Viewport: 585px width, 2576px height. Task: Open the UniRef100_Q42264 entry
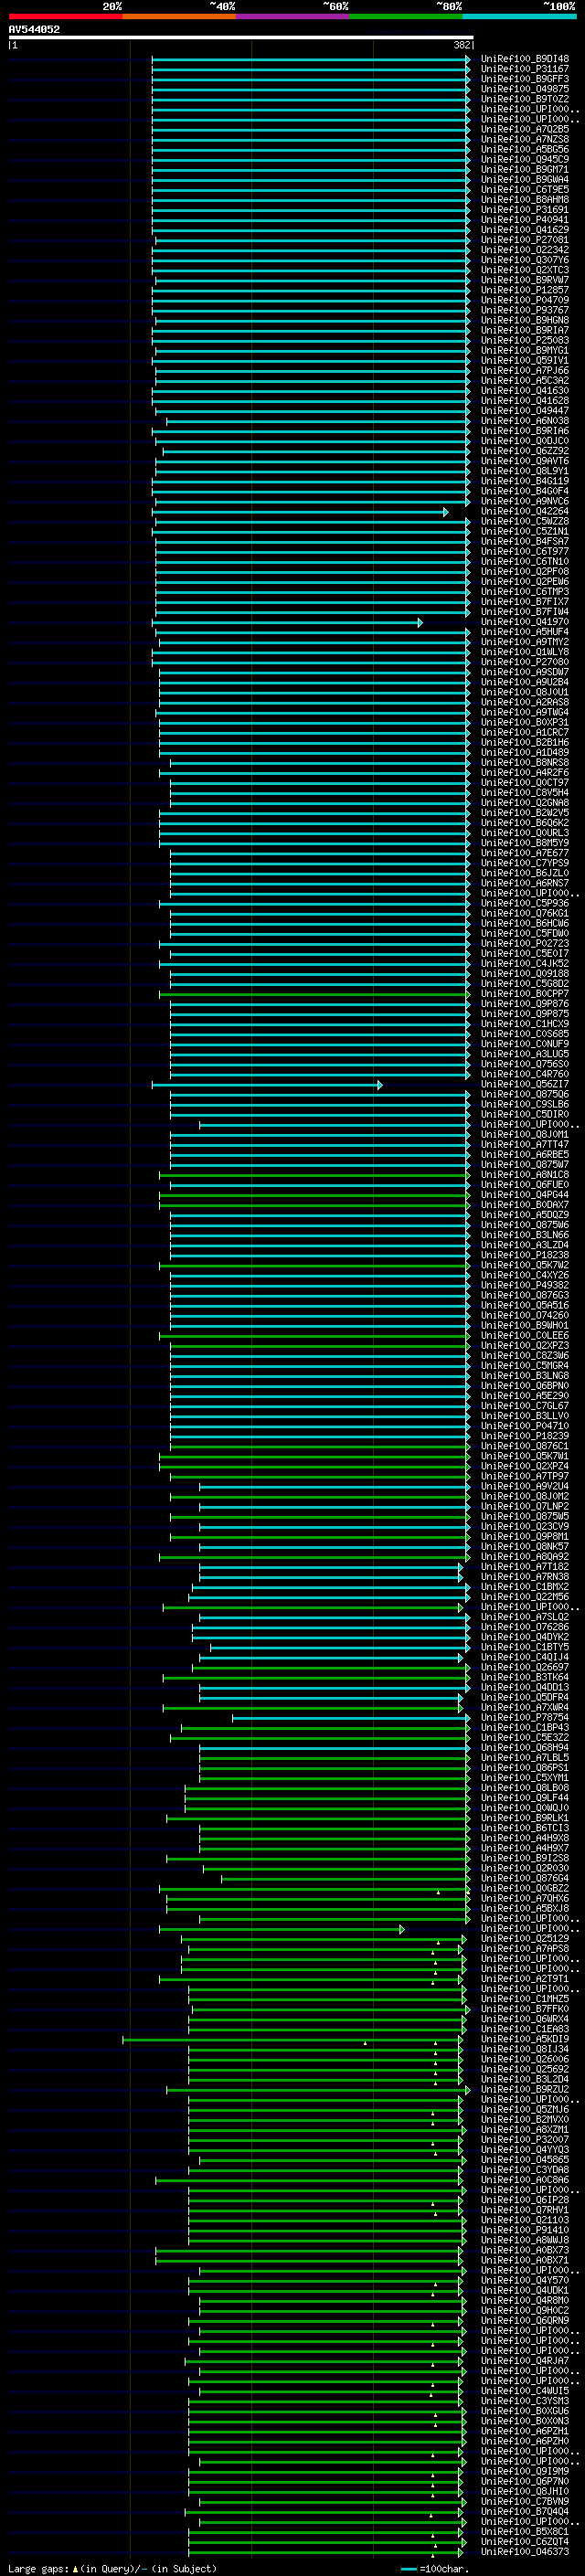point(524,511)
